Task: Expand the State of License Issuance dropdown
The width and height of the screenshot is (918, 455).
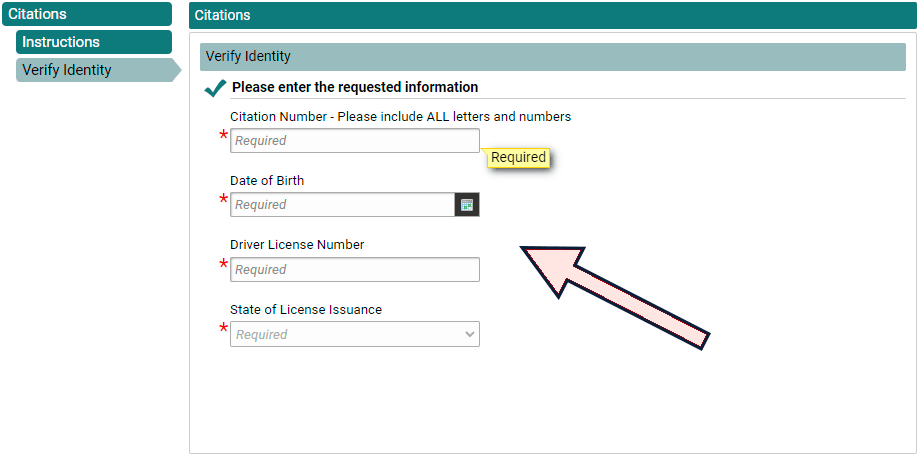Action: click(355, 334)
